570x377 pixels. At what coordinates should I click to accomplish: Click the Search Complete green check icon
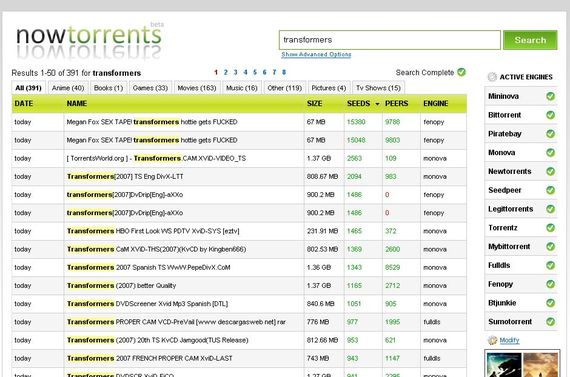click(461, 72)
